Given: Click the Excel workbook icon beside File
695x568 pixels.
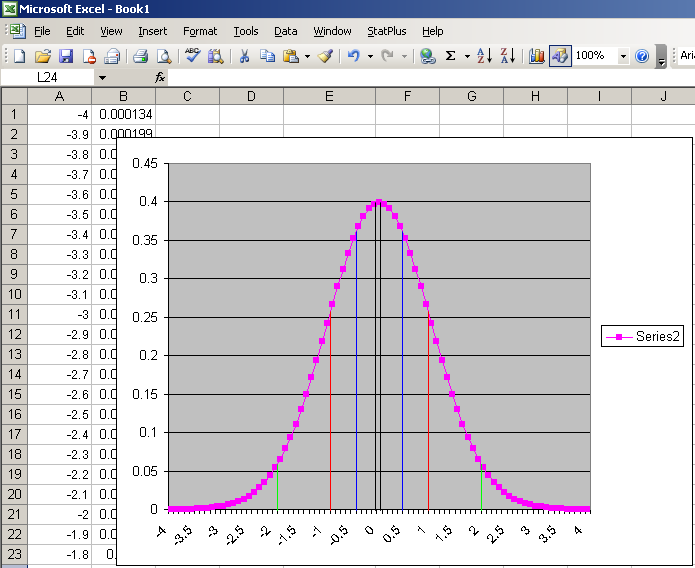Looking at the screenshot, I should click(17, 31).
